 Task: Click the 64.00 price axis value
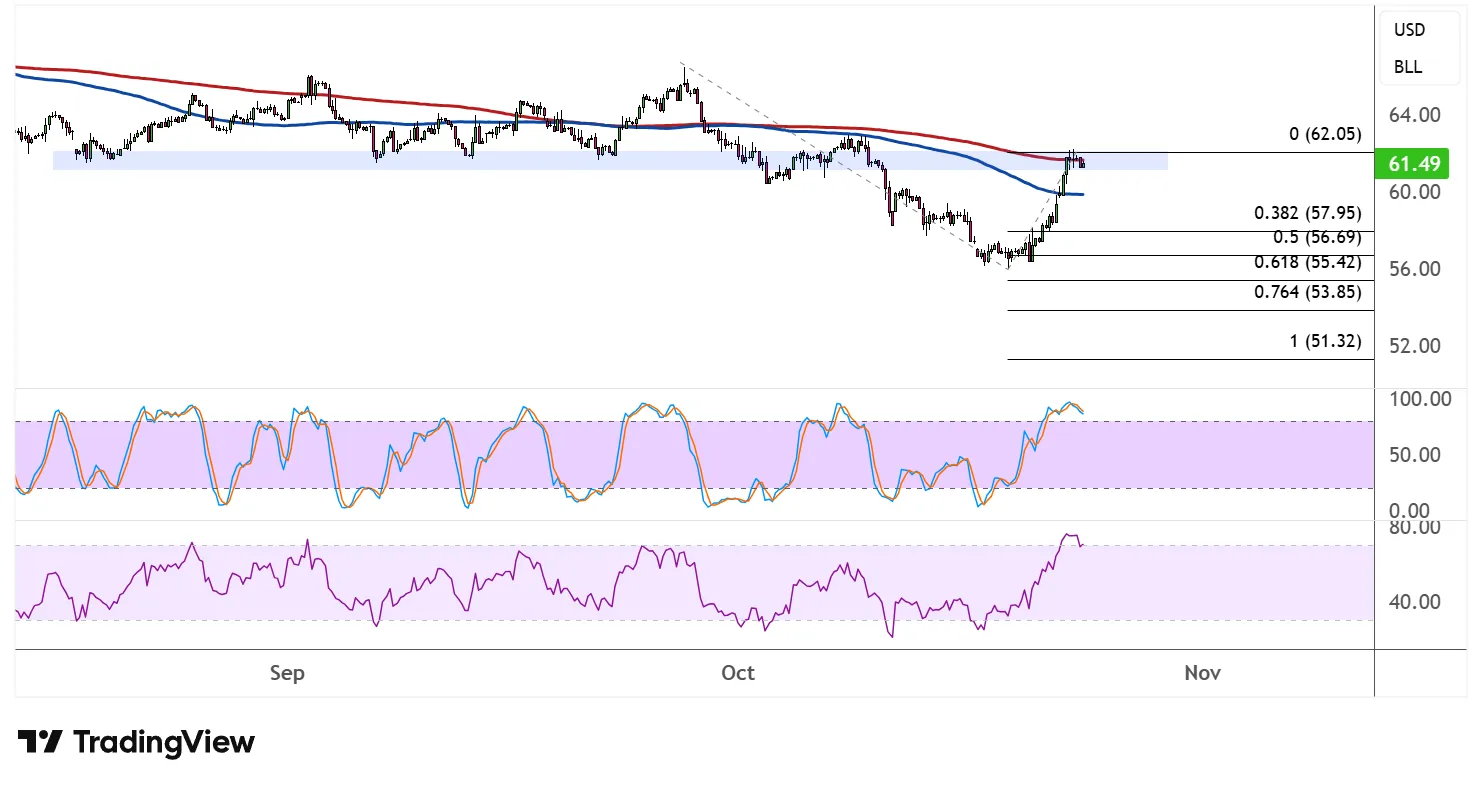(1415, 115)
